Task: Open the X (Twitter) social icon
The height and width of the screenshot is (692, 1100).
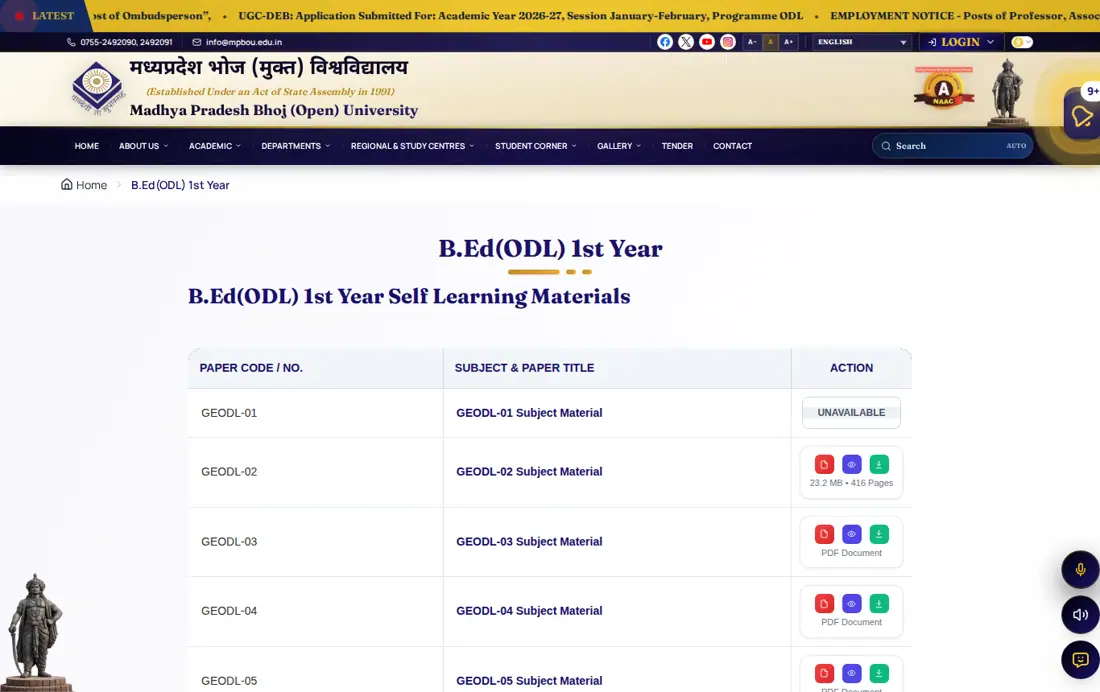Action: (685, 42)
